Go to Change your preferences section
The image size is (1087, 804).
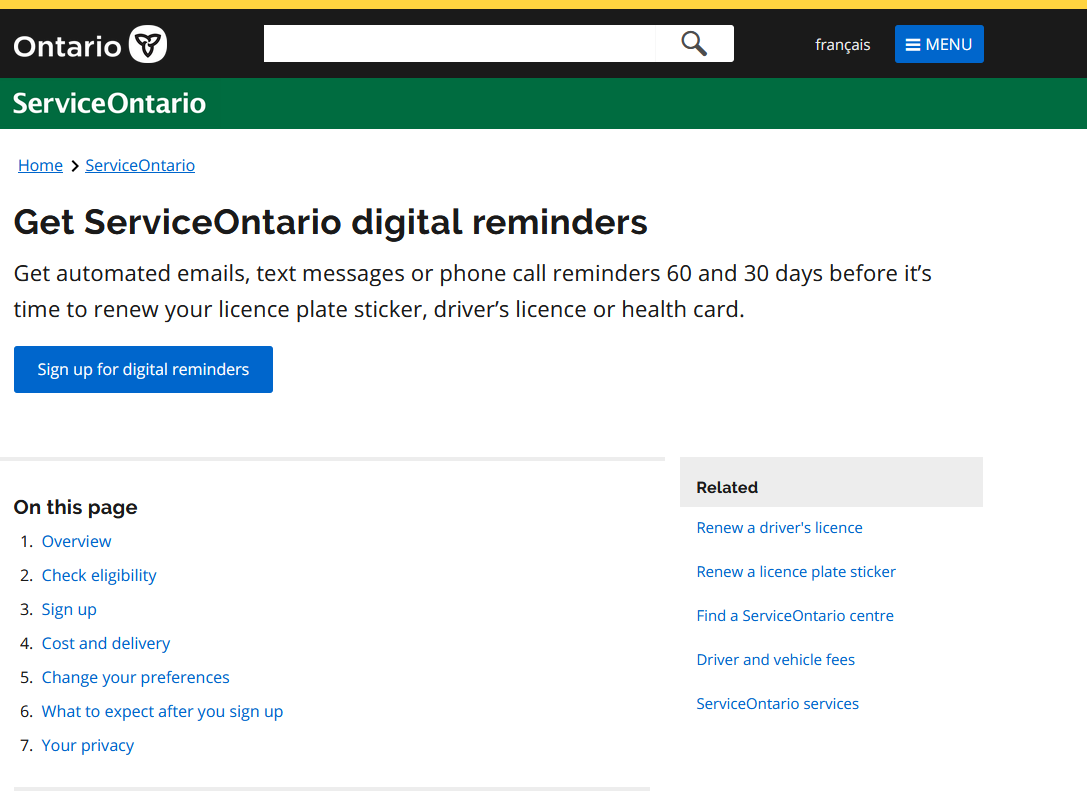(136, 677)
